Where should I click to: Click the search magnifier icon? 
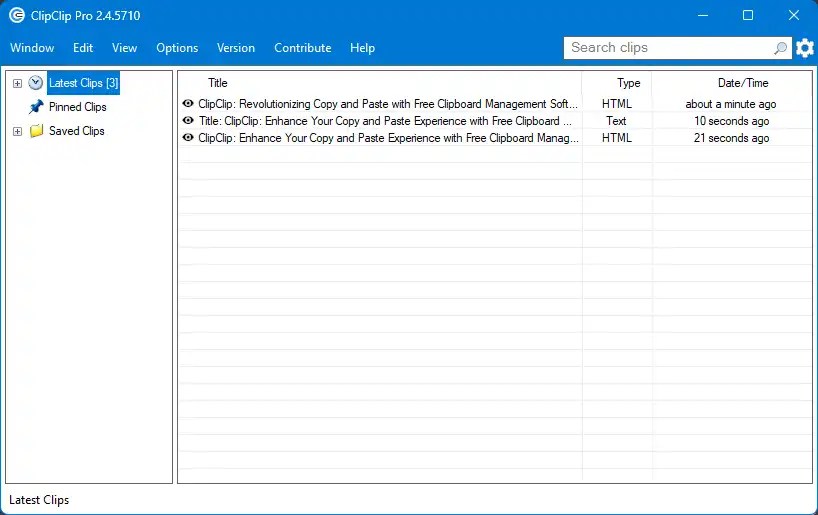(780, 48)
